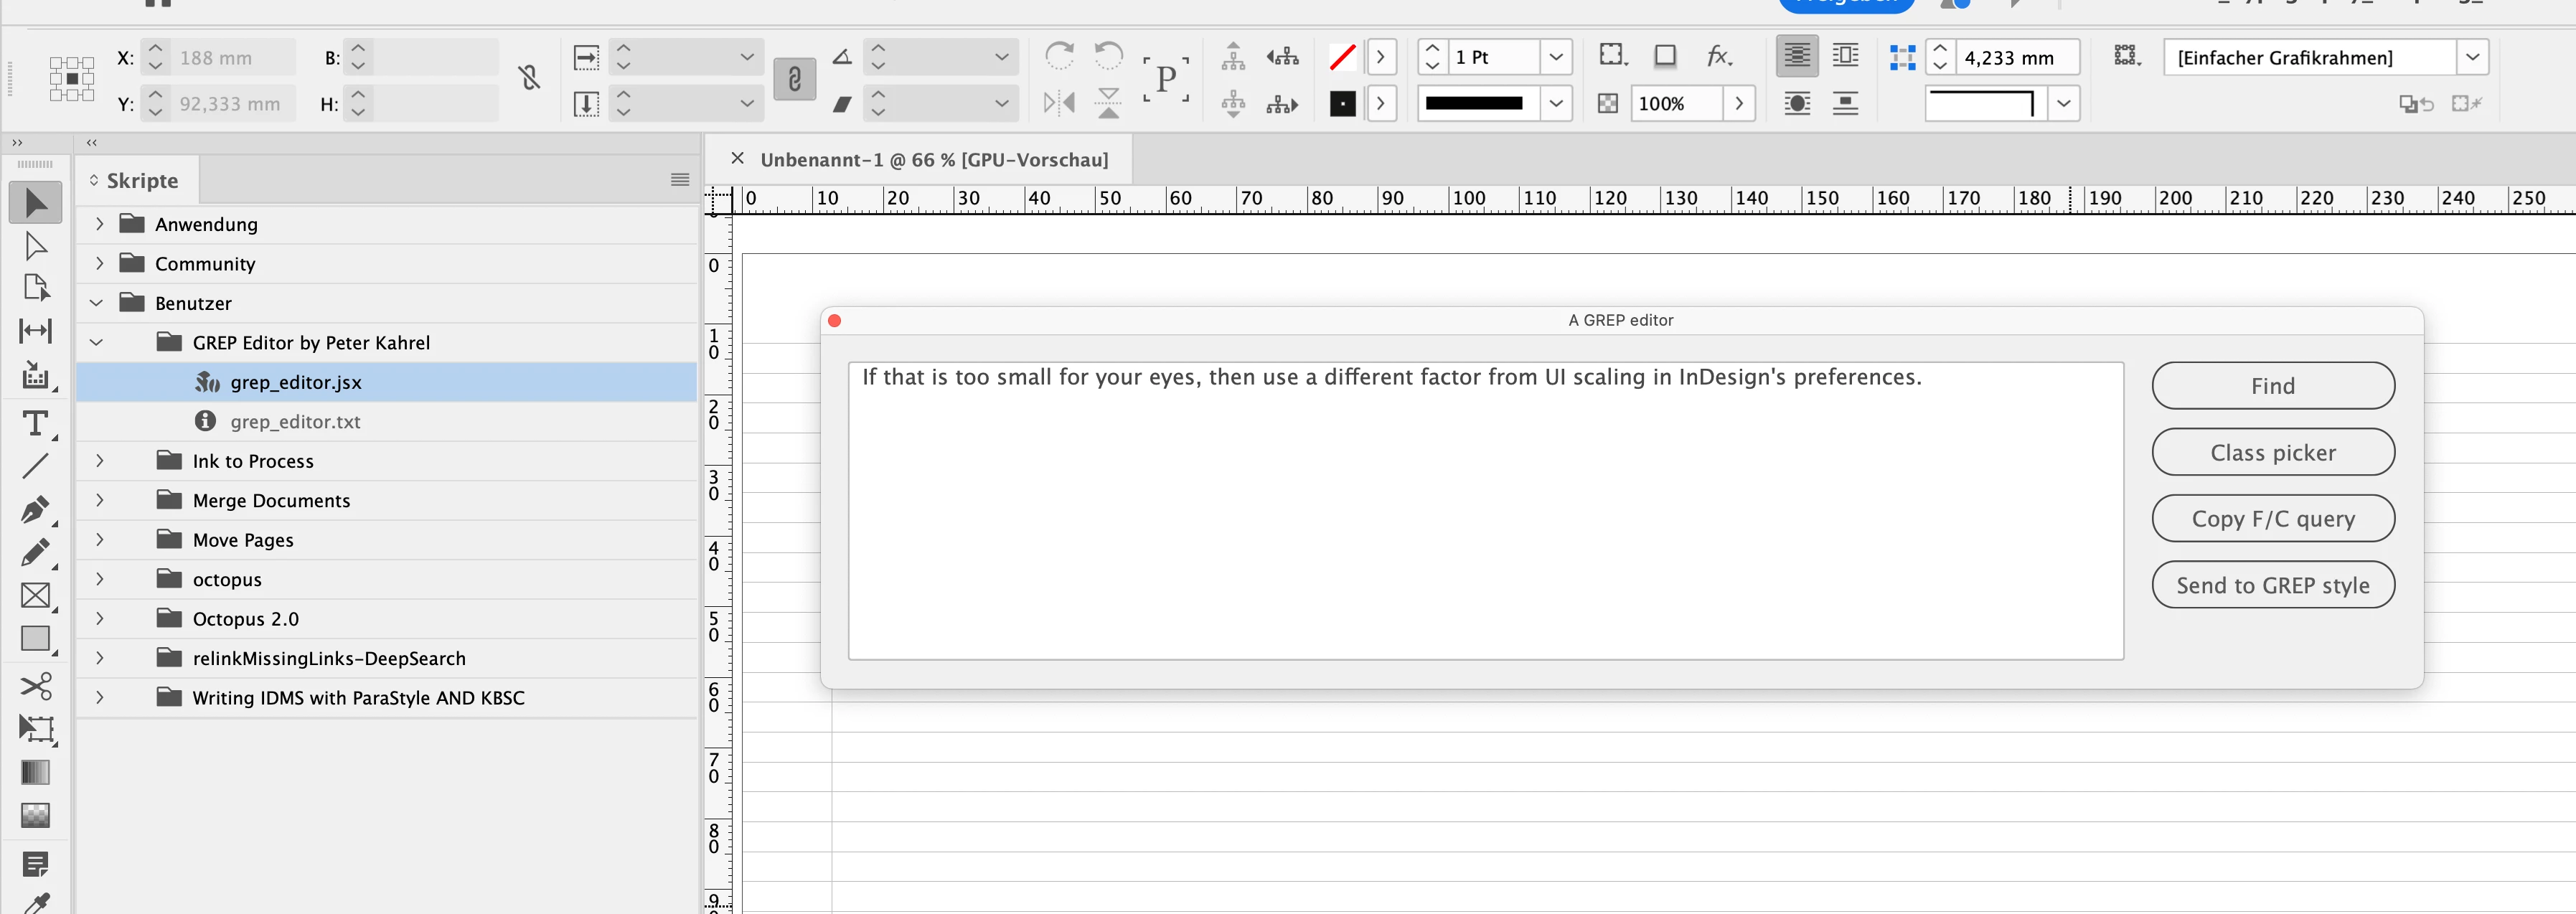Toggle the constrain proportions chain icon
This screenshot has height=914, width=2576.
[x=794, y=79]
